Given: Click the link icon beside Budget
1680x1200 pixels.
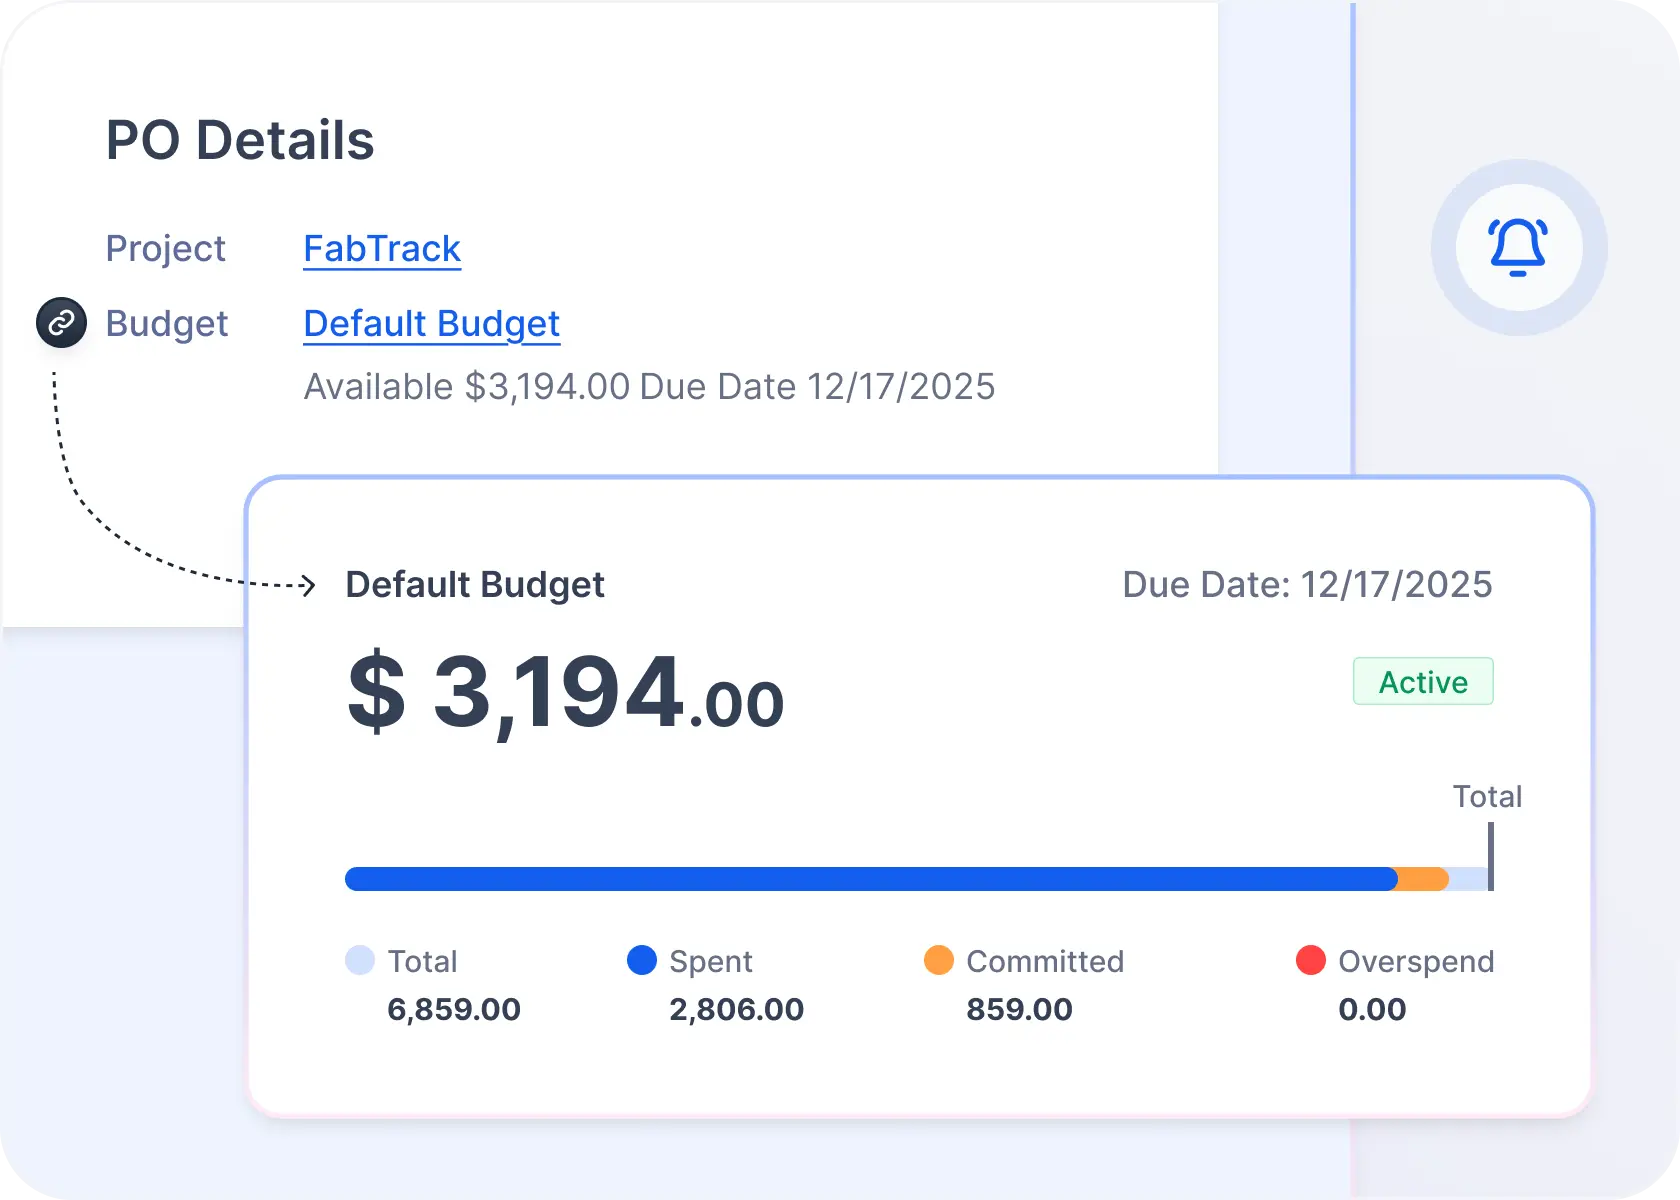Looking at the screenshot, I should 61,323.
